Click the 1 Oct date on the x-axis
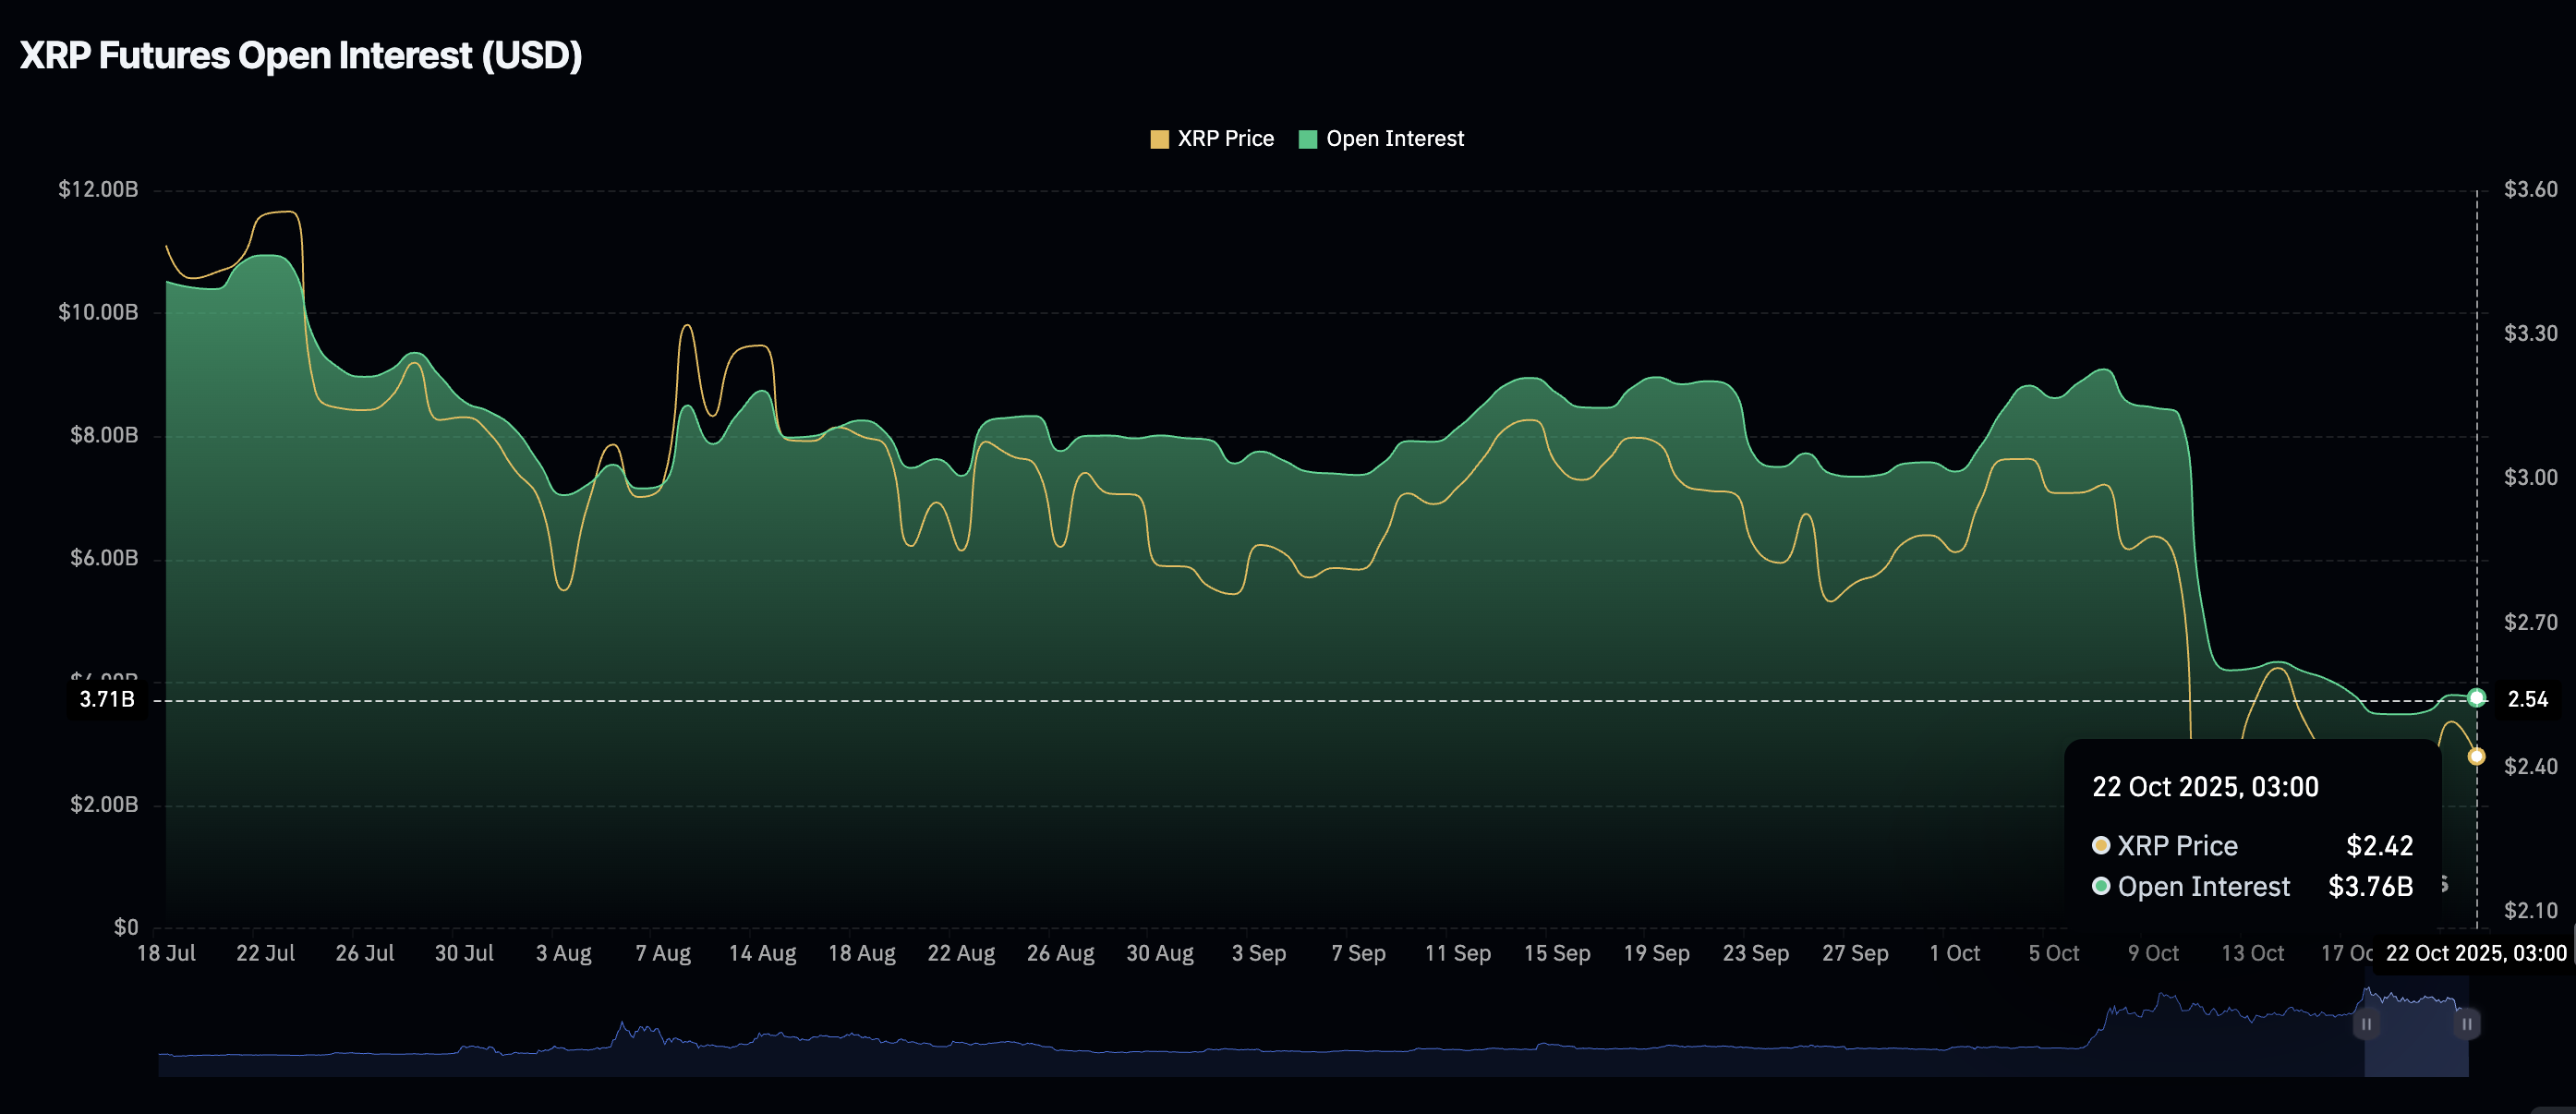This screenshot has width=2576, height=1114. (1954, 953)
